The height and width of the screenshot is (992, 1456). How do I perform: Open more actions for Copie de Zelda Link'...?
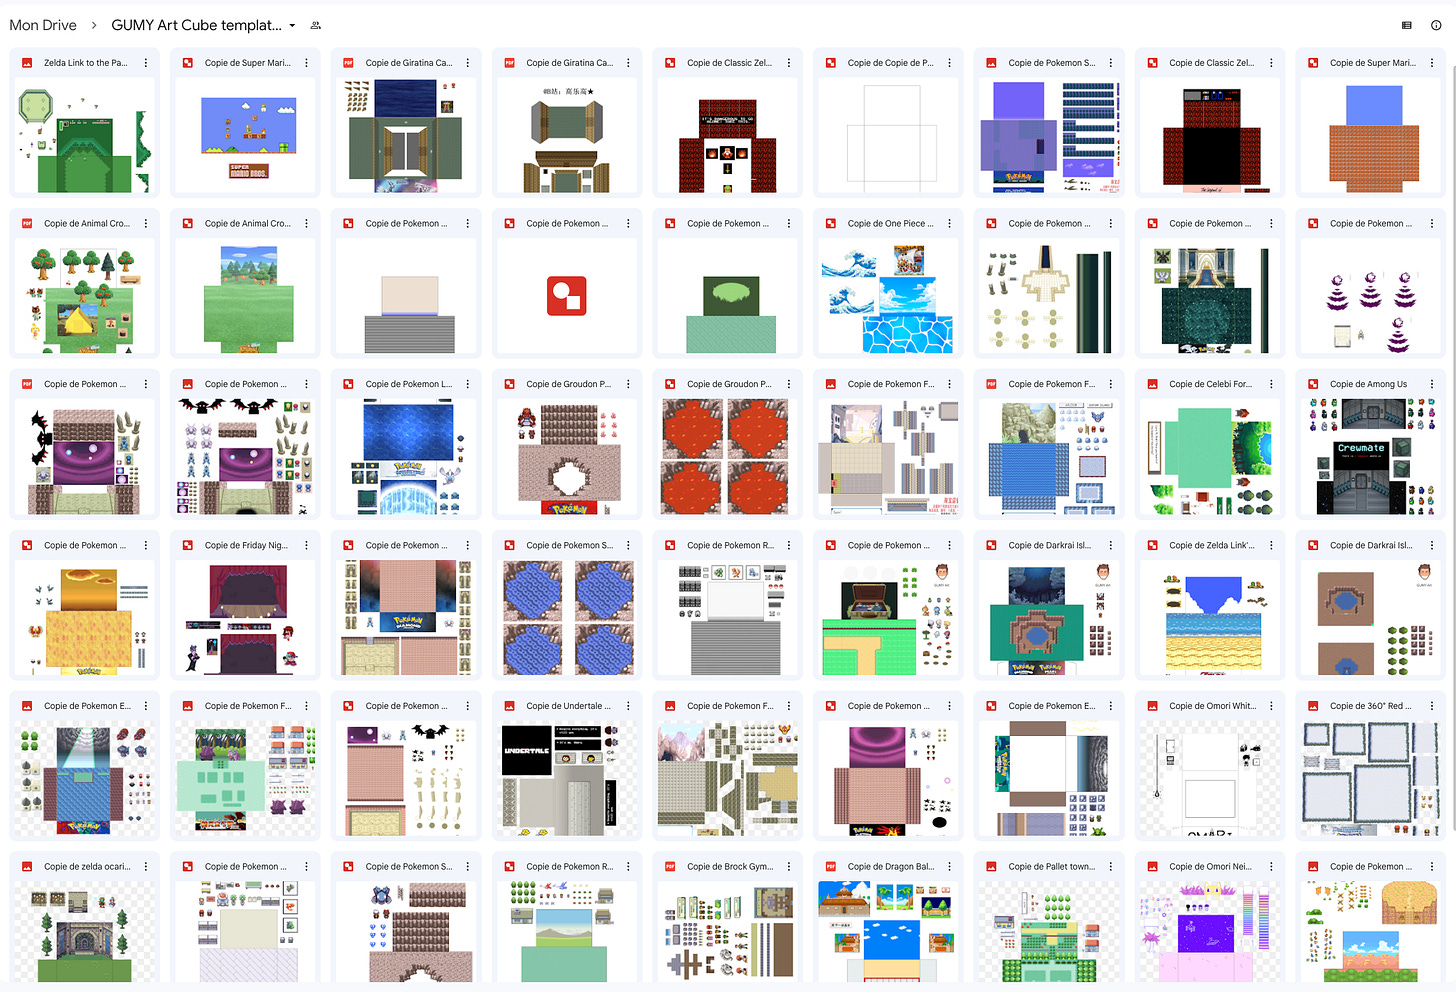pyautogui.click(x=1272, y=545)
